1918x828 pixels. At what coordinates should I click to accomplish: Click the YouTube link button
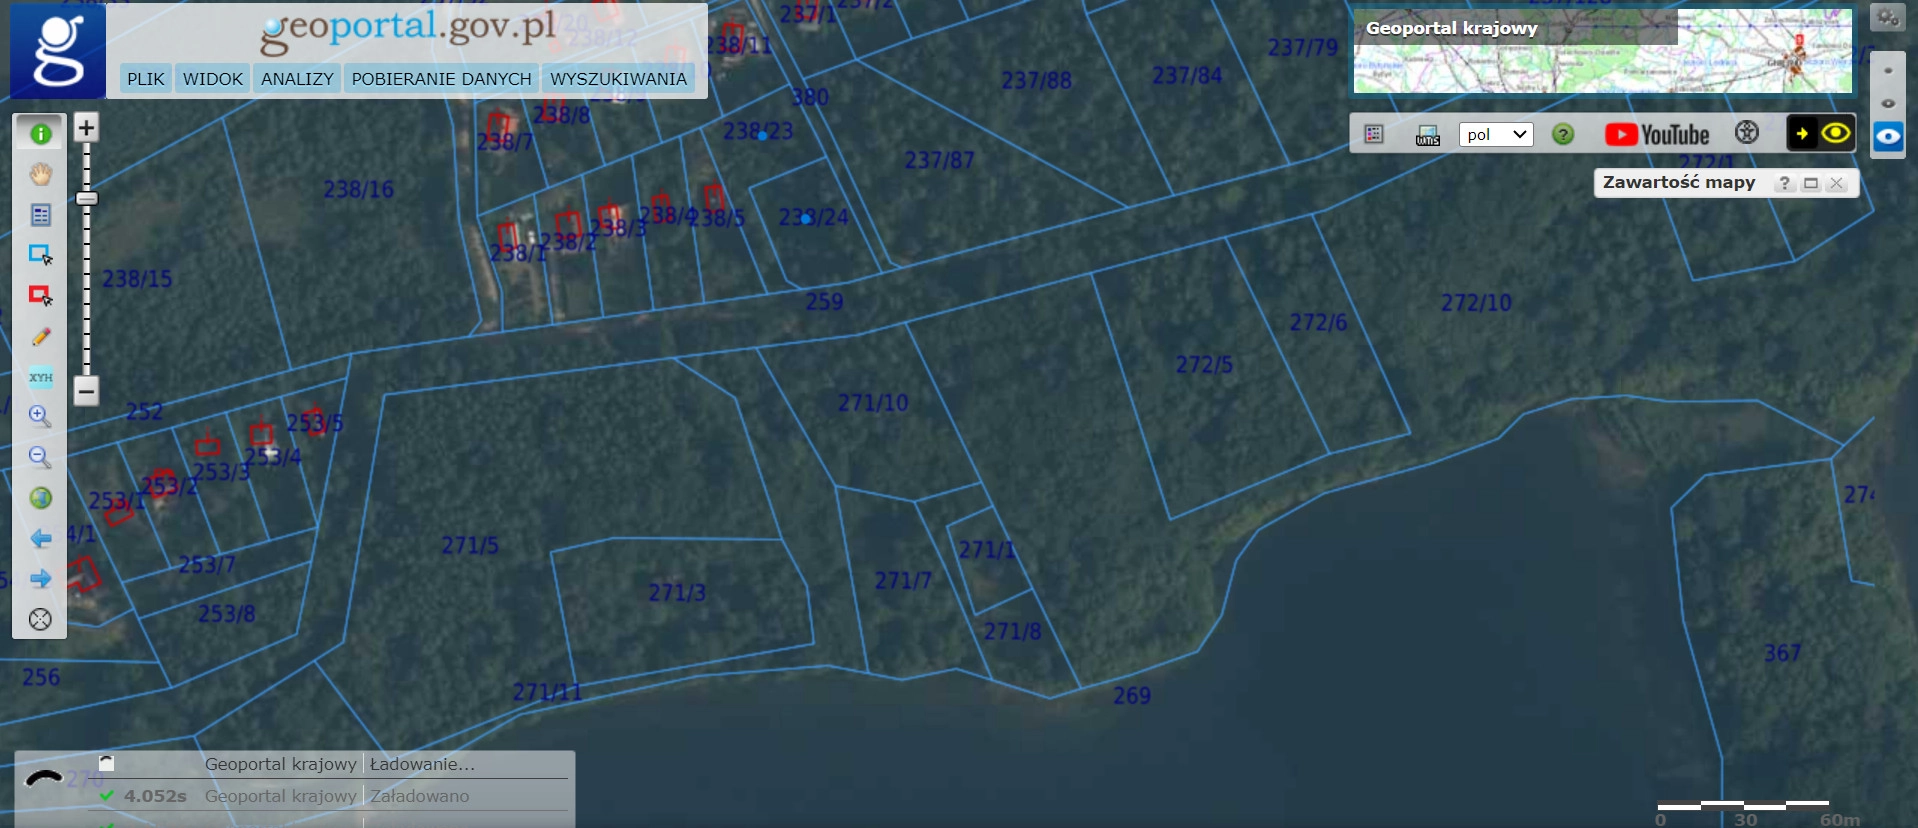coord(1657,134)
